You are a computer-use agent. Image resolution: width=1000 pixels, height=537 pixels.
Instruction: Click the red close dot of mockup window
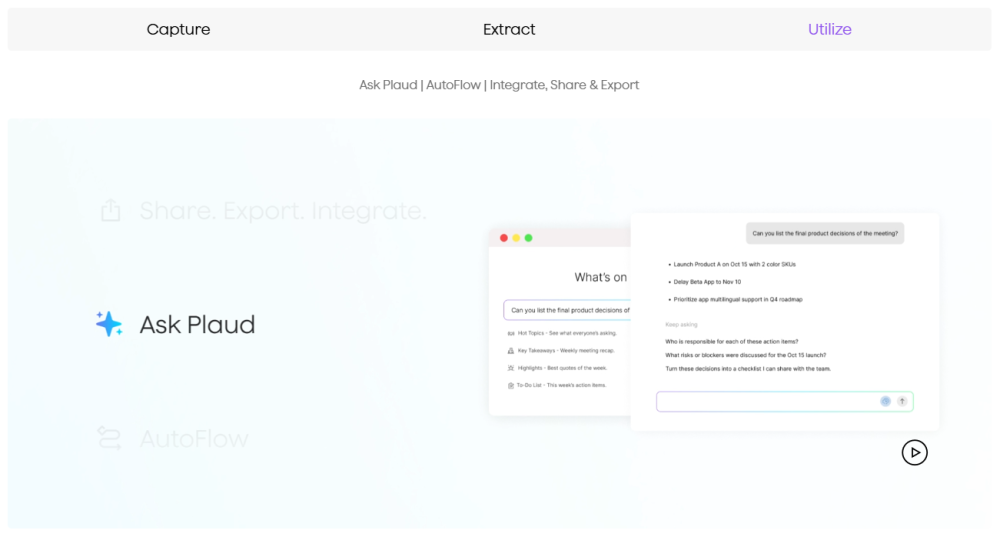point(504,238)
